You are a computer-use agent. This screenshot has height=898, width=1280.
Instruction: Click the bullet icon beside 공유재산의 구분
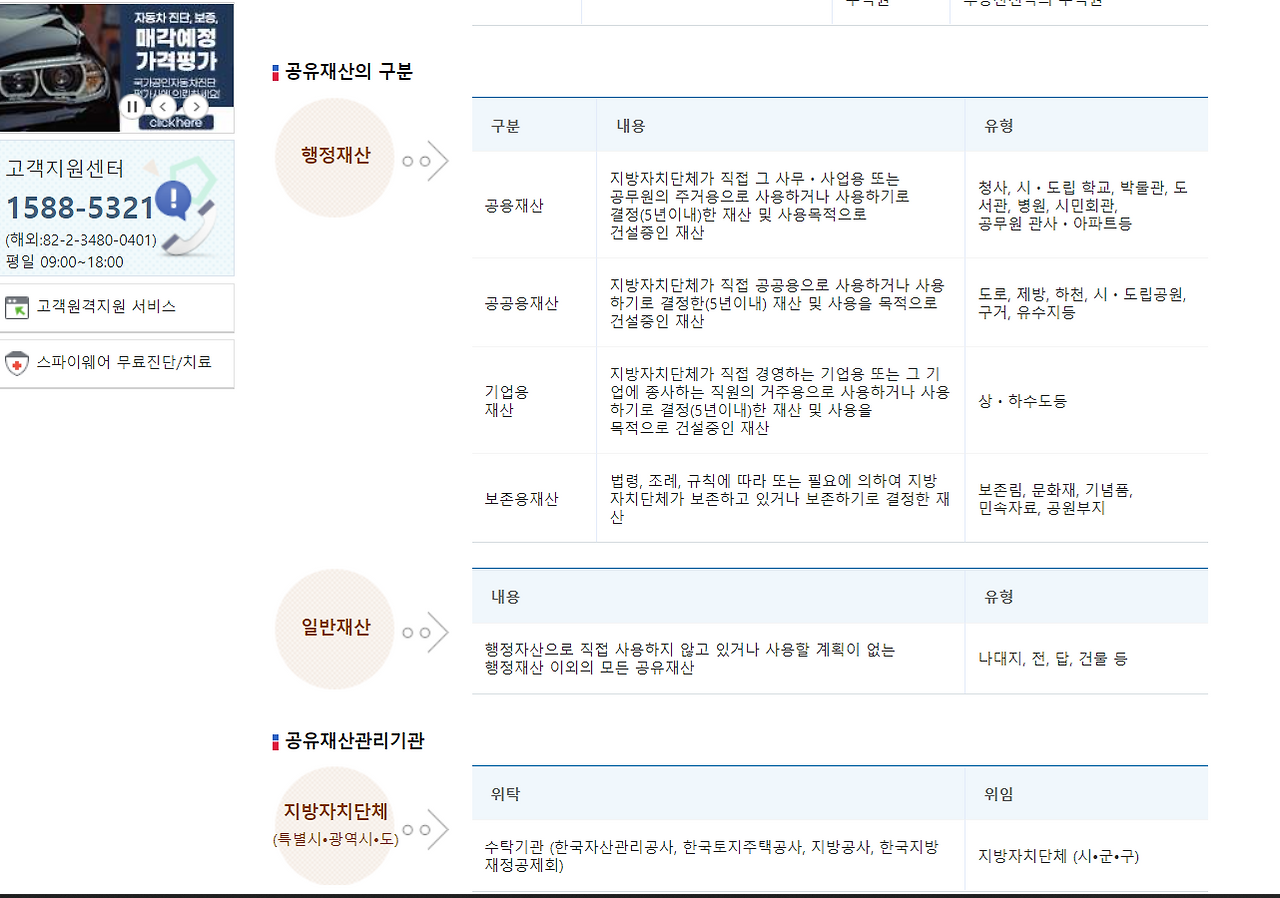(273, 71)
